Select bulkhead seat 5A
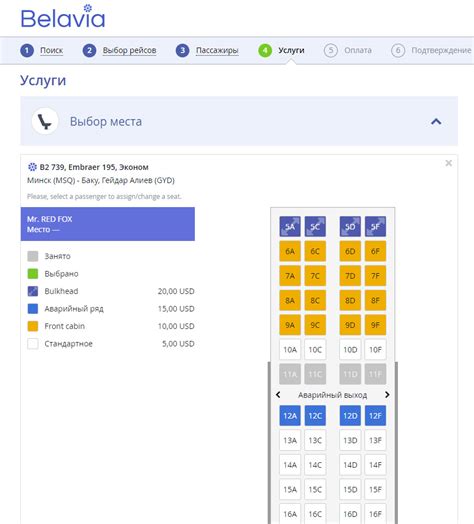The width and height of the screenshot is (474, 524). (290, 227)
